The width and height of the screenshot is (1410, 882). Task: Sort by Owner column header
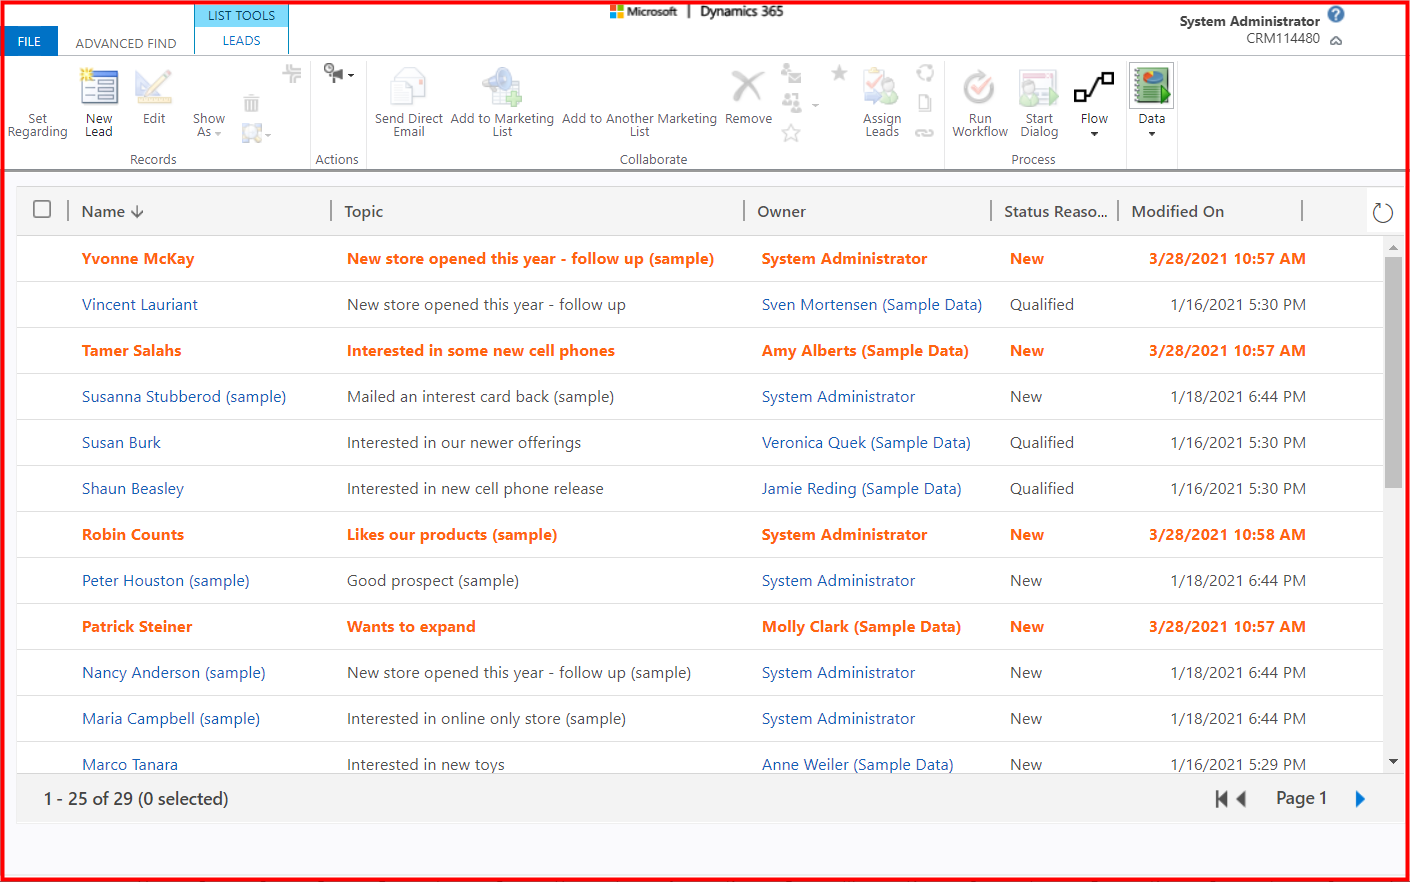(x=781, y=212)
